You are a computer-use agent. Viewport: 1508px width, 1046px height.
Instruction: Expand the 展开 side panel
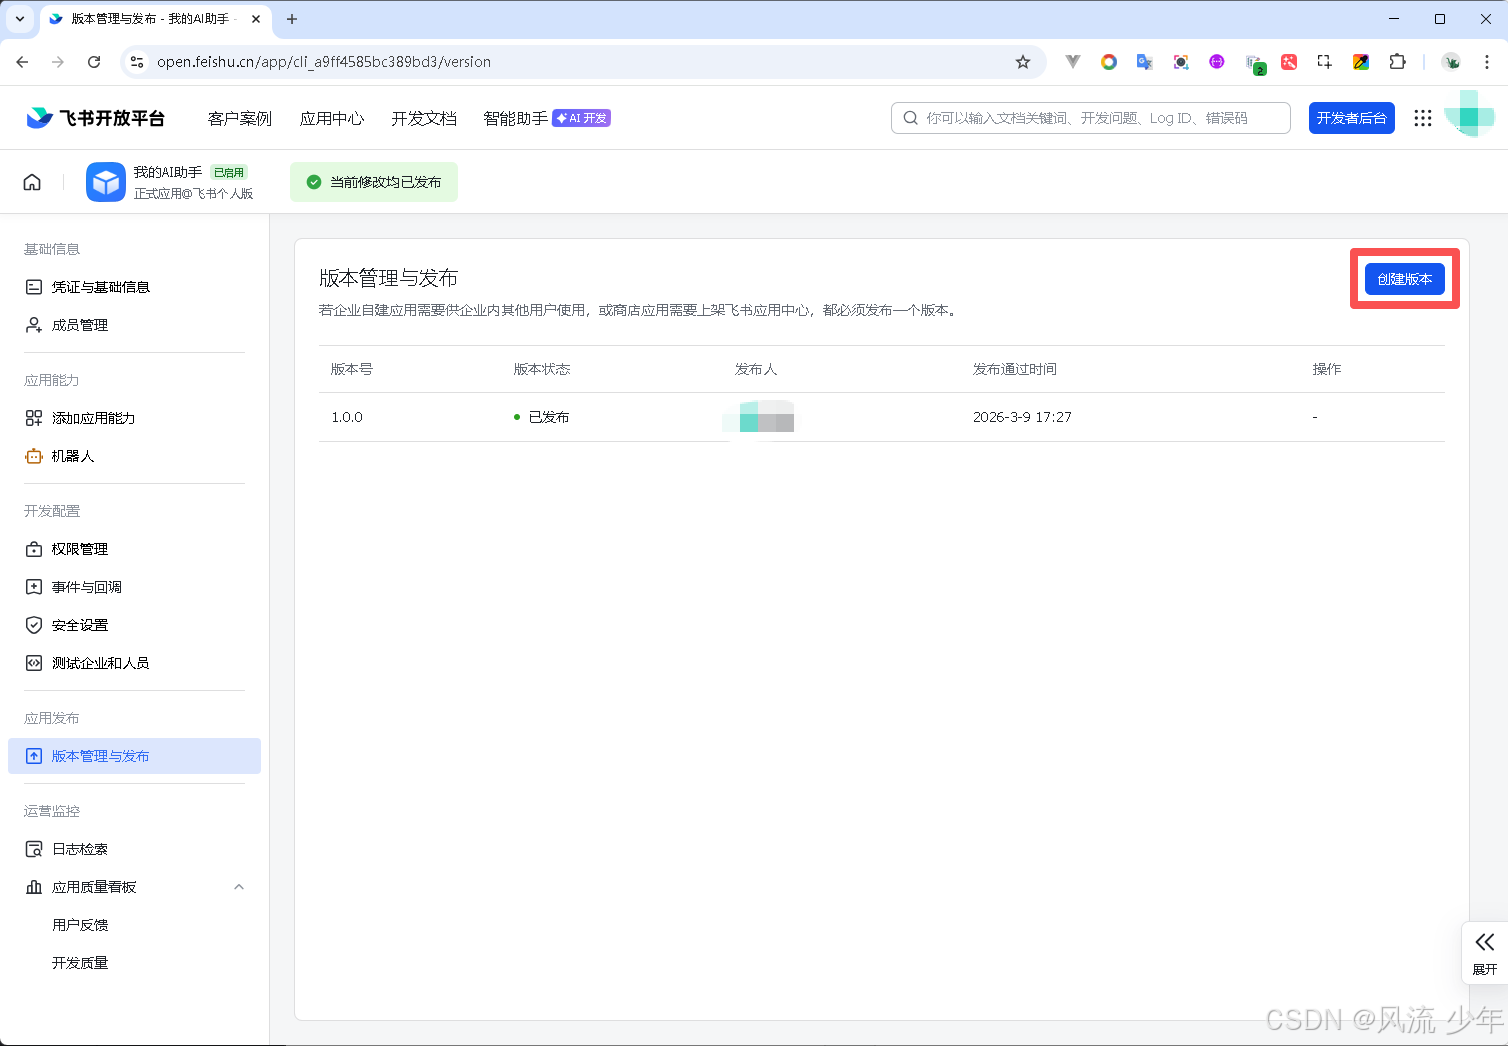point(1484,953)
